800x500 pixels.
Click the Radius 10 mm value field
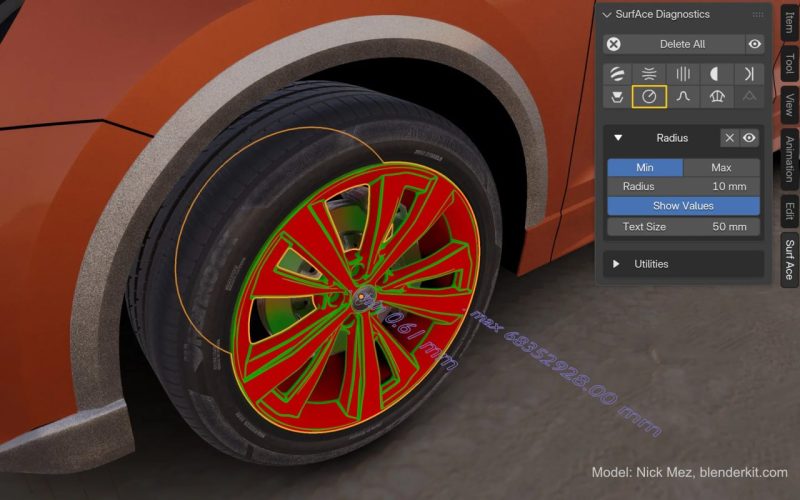coord(683,186)
